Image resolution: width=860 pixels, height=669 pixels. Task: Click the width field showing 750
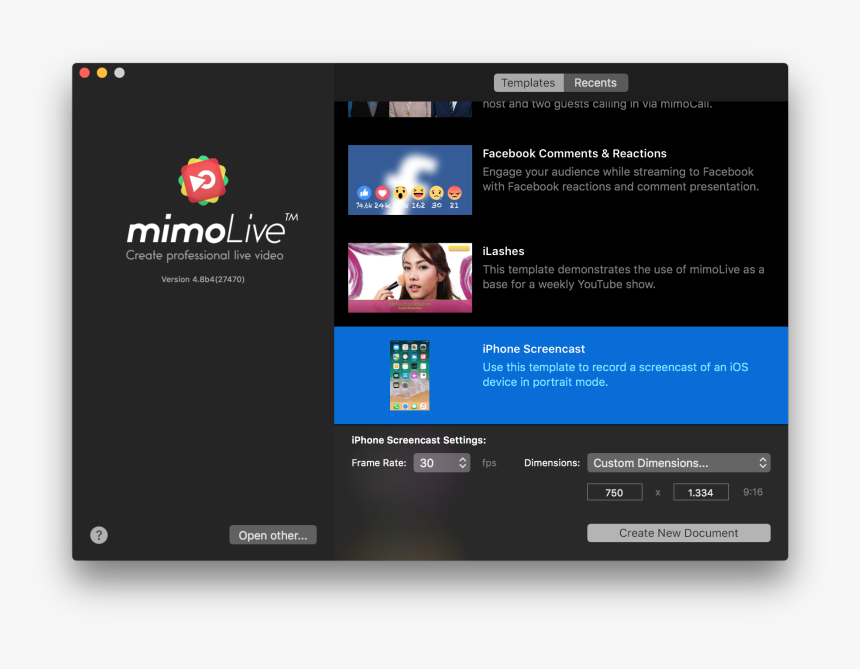coord(614,491)
